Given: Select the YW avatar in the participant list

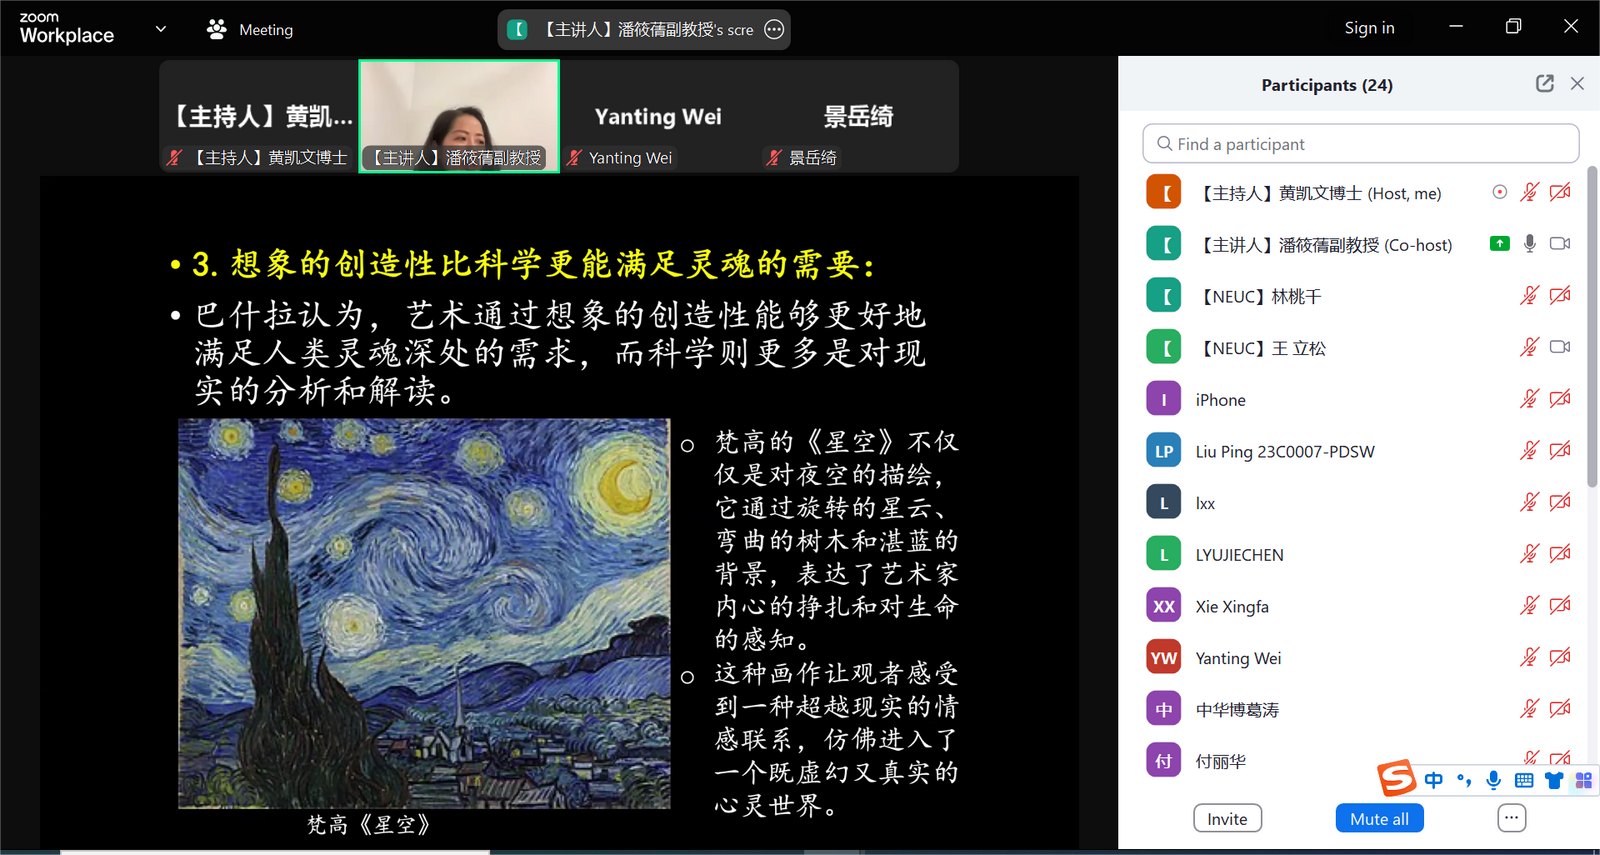Looking at the screenshot, I should pos(1164,657).
